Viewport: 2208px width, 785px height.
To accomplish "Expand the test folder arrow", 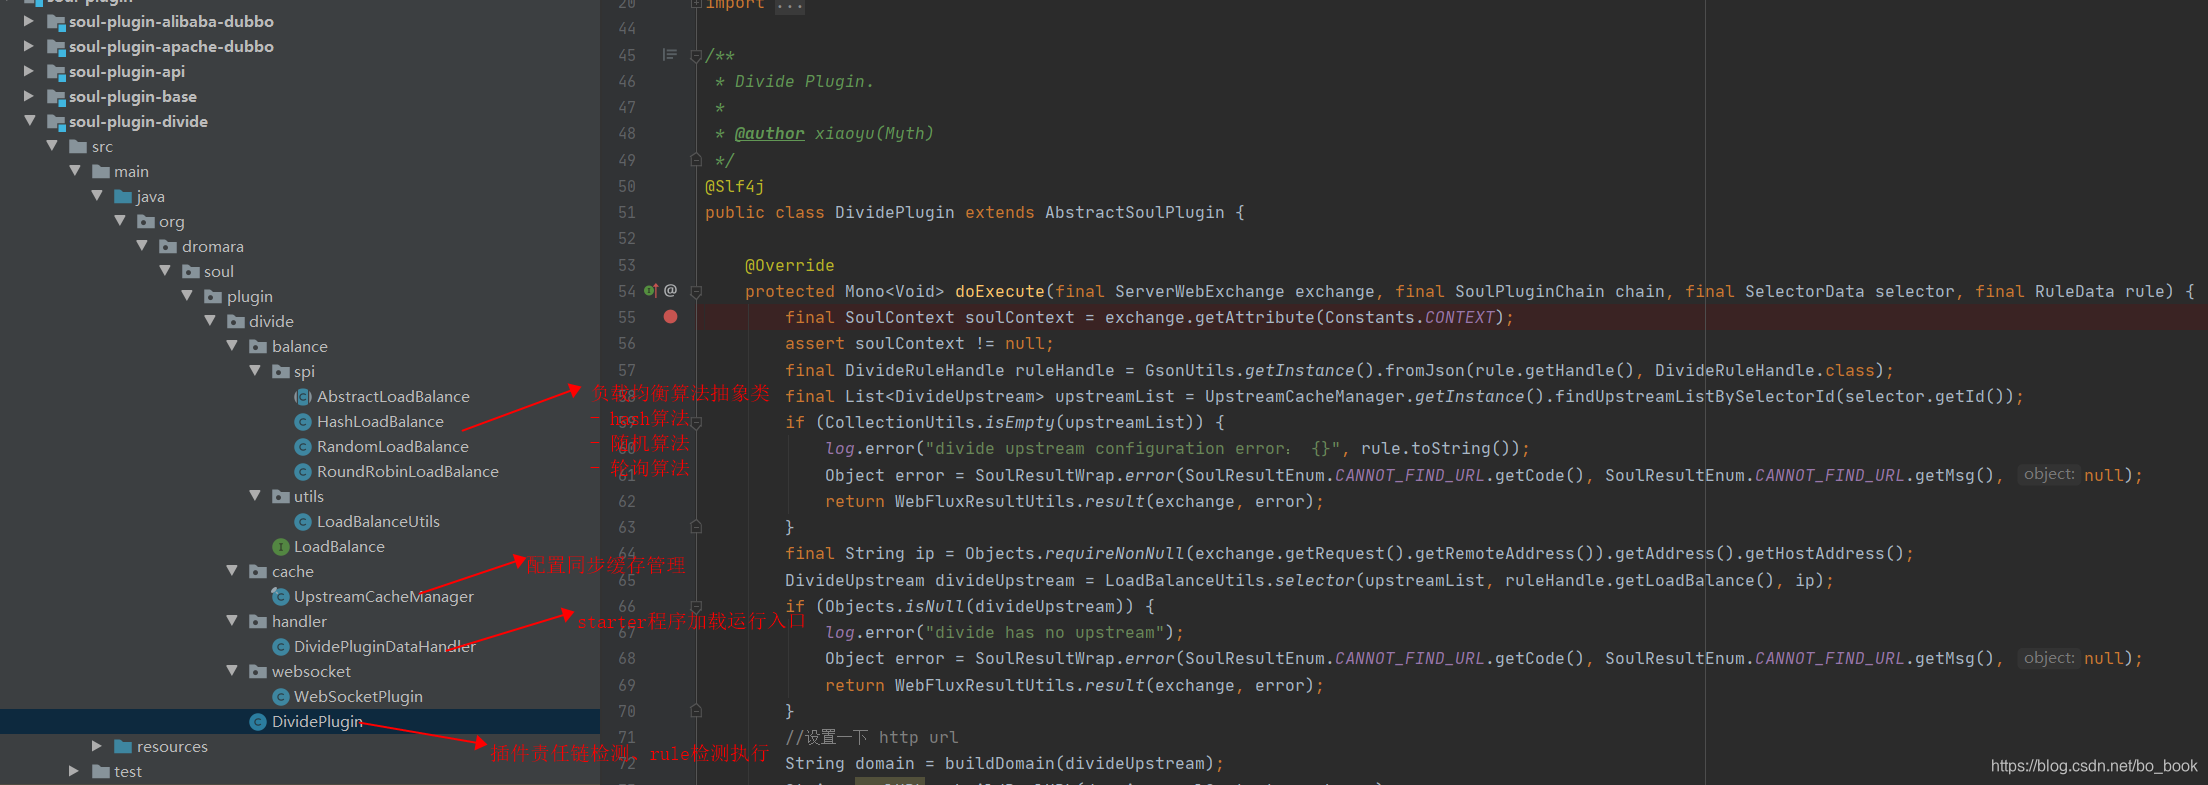I will 74,771.
